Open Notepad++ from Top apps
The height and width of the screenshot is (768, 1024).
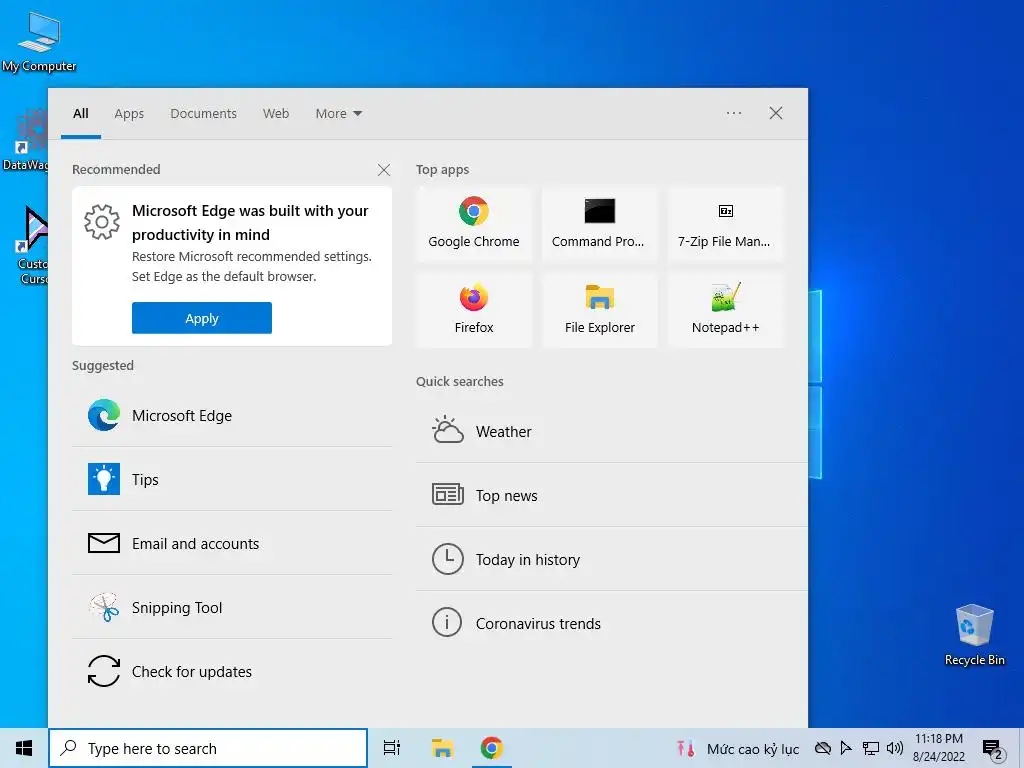pos(725,310)
